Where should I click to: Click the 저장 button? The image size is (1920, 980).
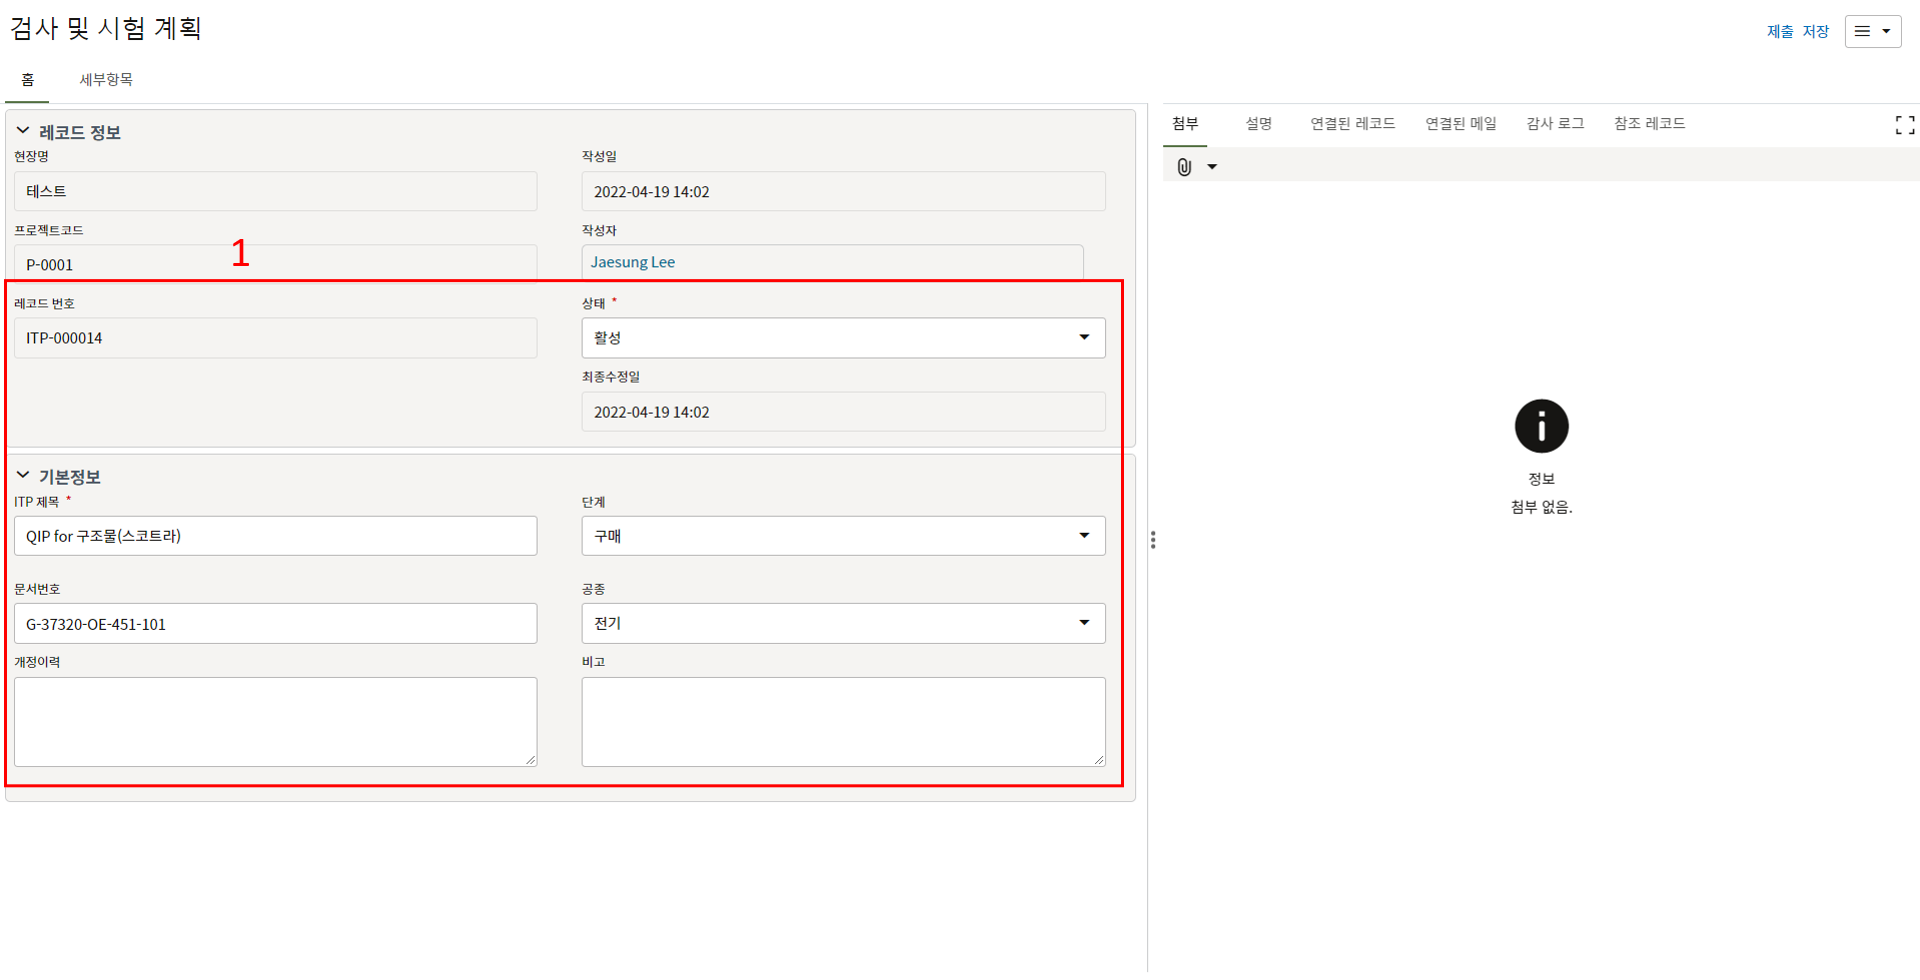[1815, 32]
